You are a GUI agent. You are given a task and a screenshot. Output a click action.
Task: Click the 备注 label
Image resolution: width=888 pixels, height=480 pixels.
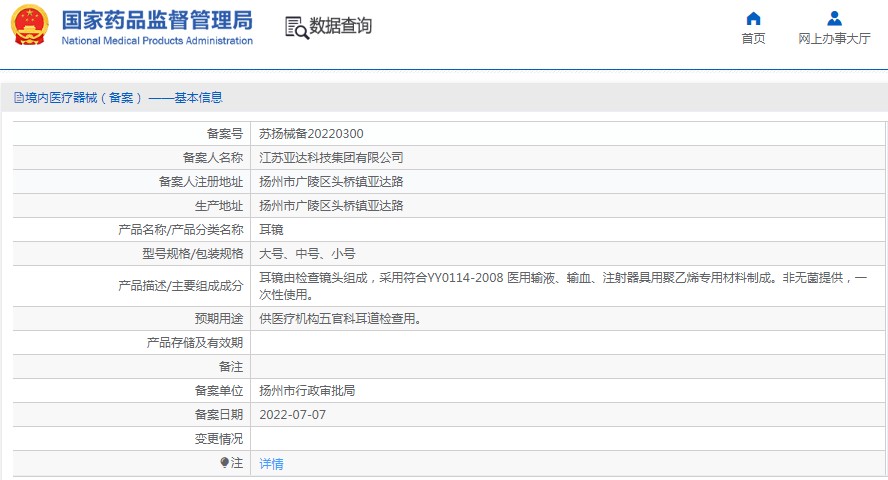(231, 367)
